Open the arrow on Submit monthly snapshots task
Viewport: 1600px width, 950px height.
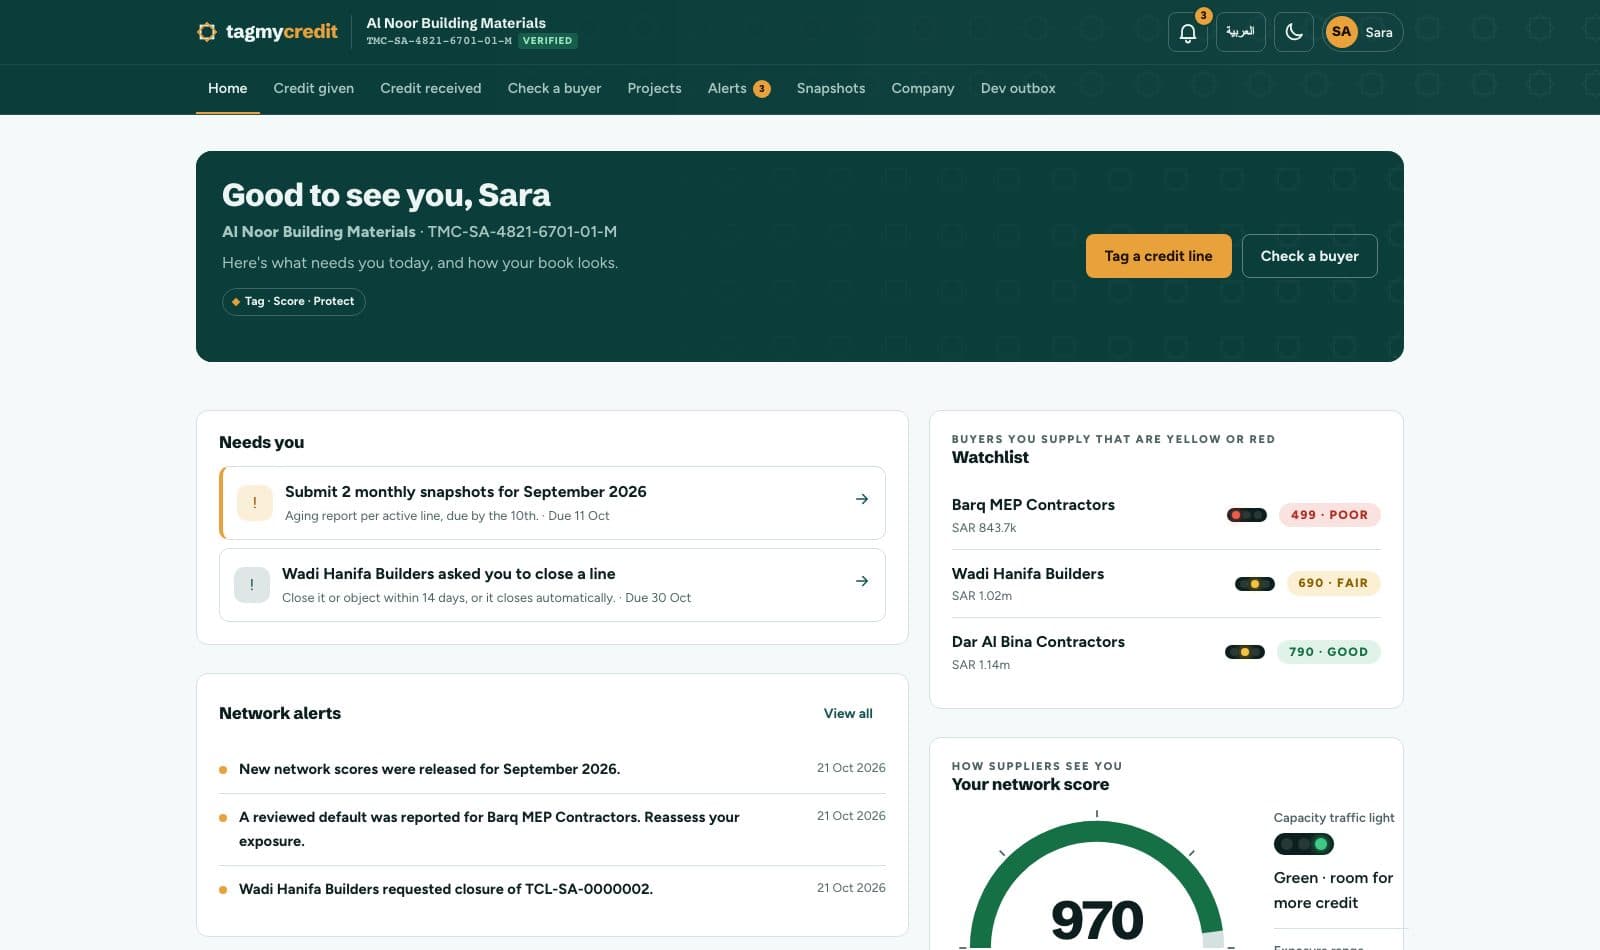(862, 499)
